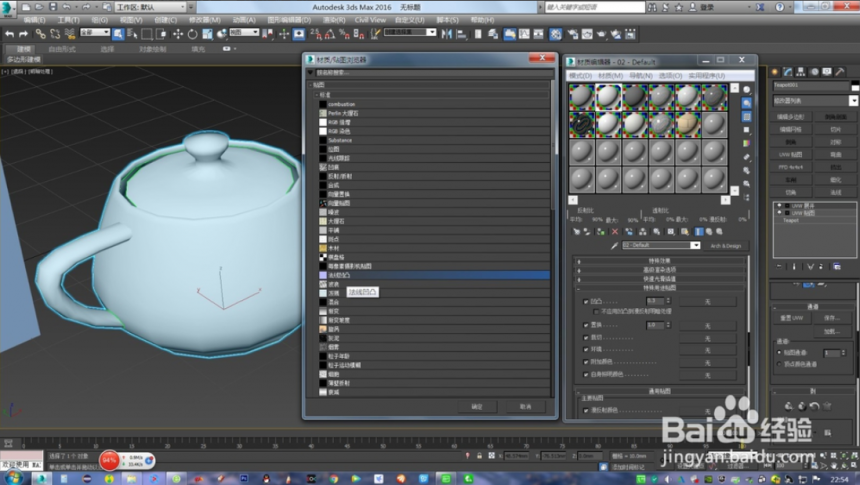Screen dimensions: 860x485
Task: Choose the Select and Move tool
Action: coord(178,34)
